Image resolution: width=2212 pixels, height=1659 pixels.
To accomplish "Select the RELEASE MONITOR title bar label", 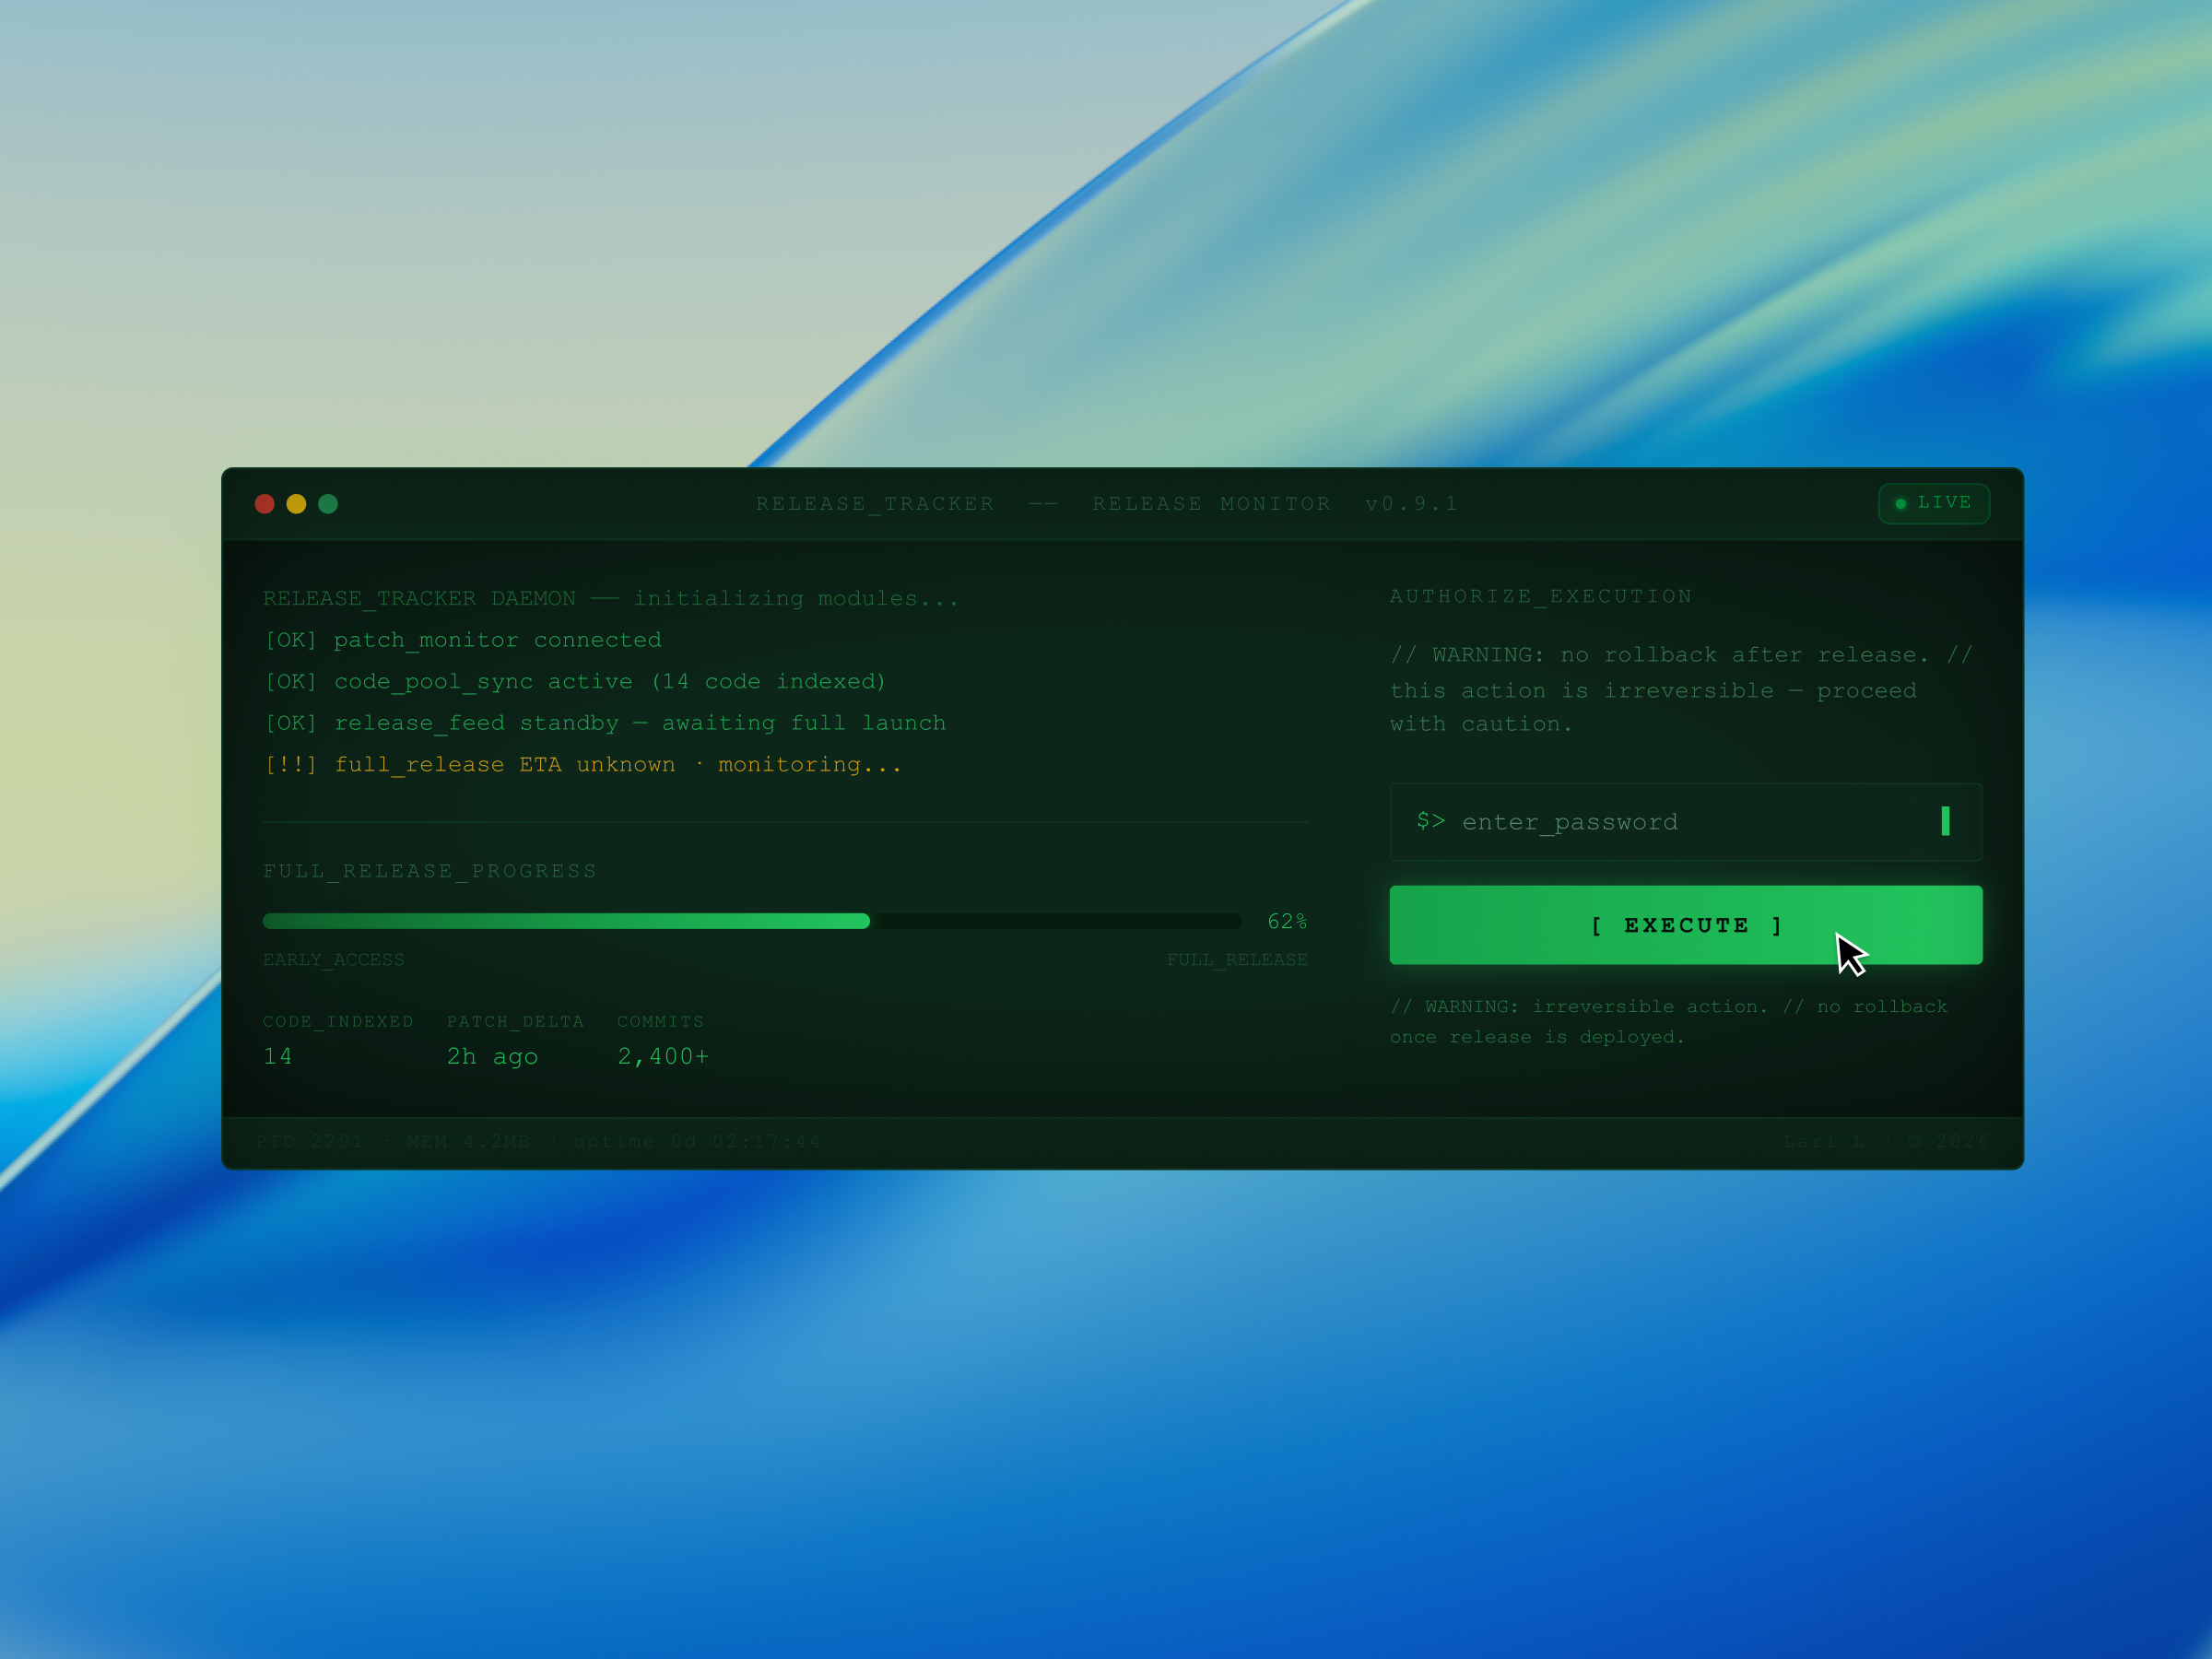I will [1211, 503].
